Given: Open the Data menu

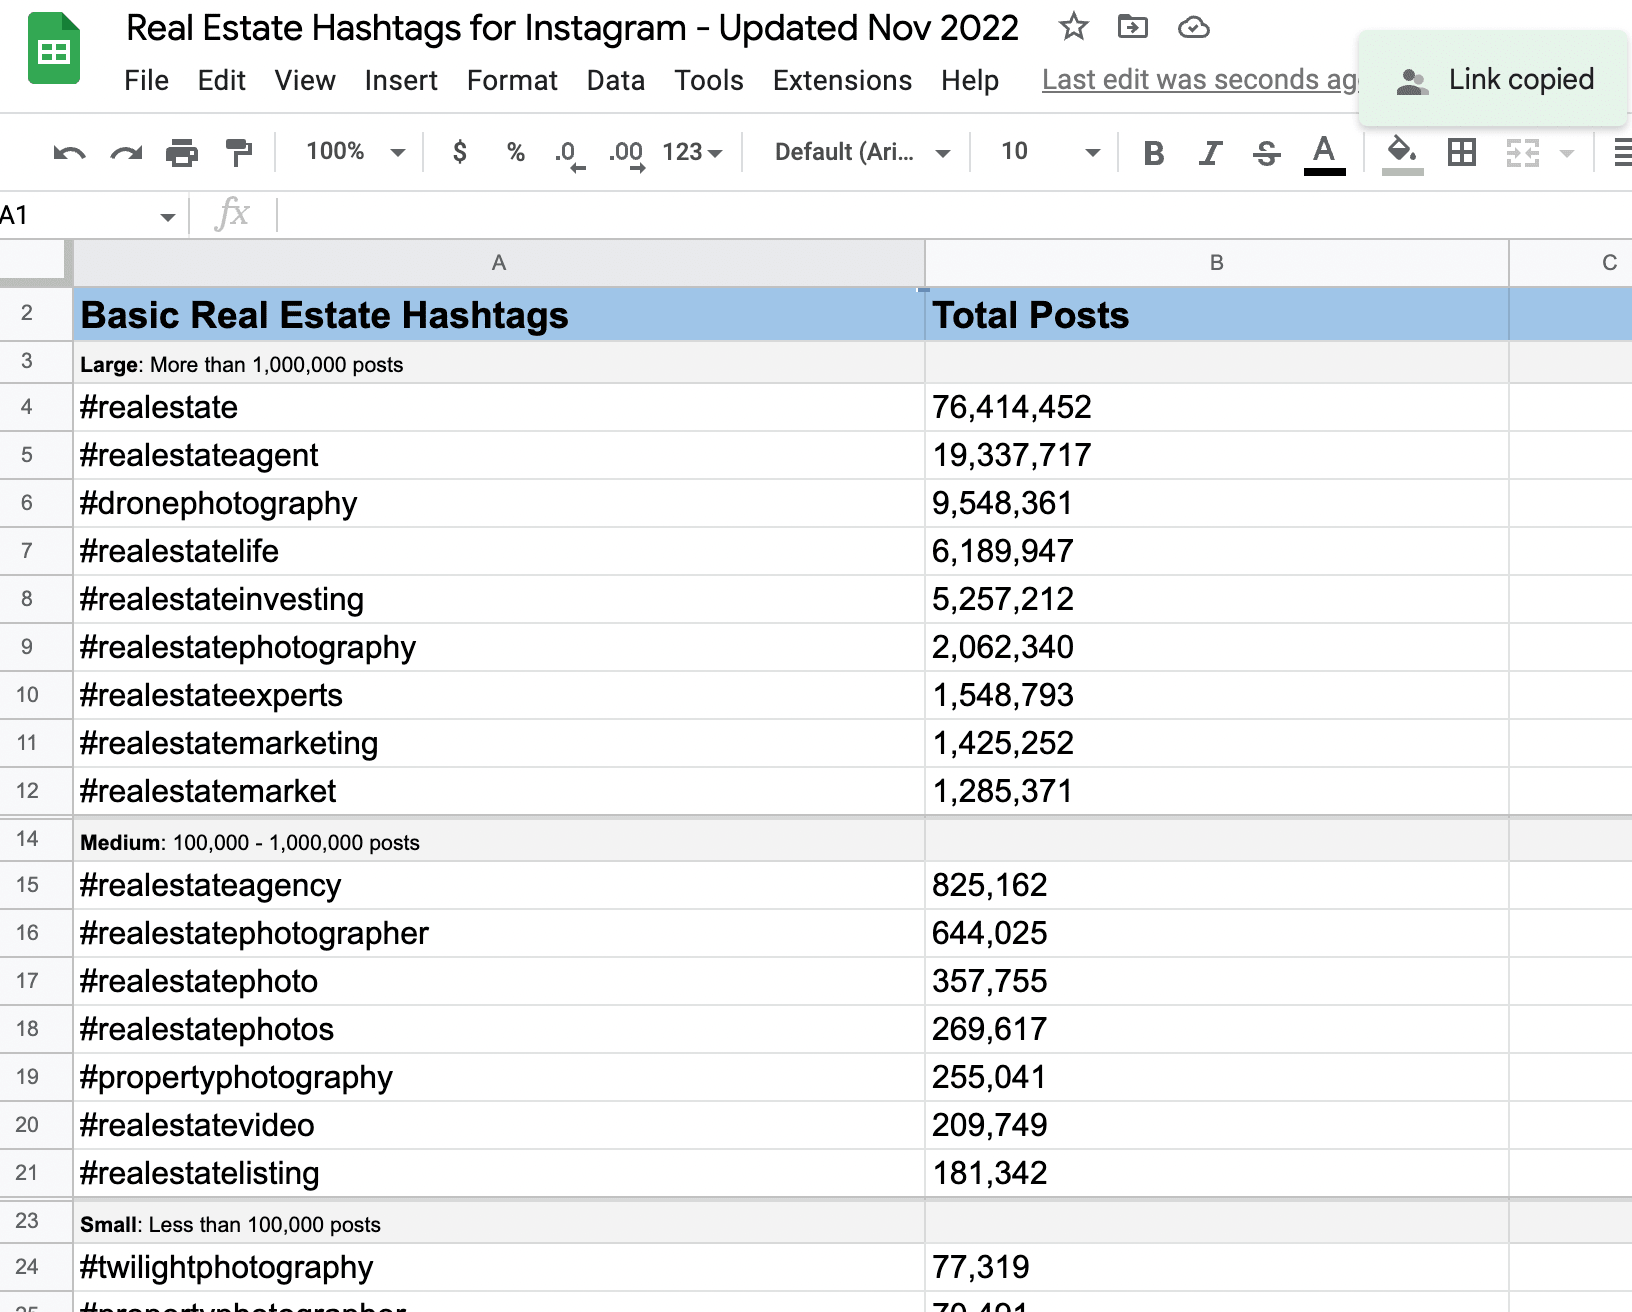Looking at the screenshot, I should coord(616,80).
